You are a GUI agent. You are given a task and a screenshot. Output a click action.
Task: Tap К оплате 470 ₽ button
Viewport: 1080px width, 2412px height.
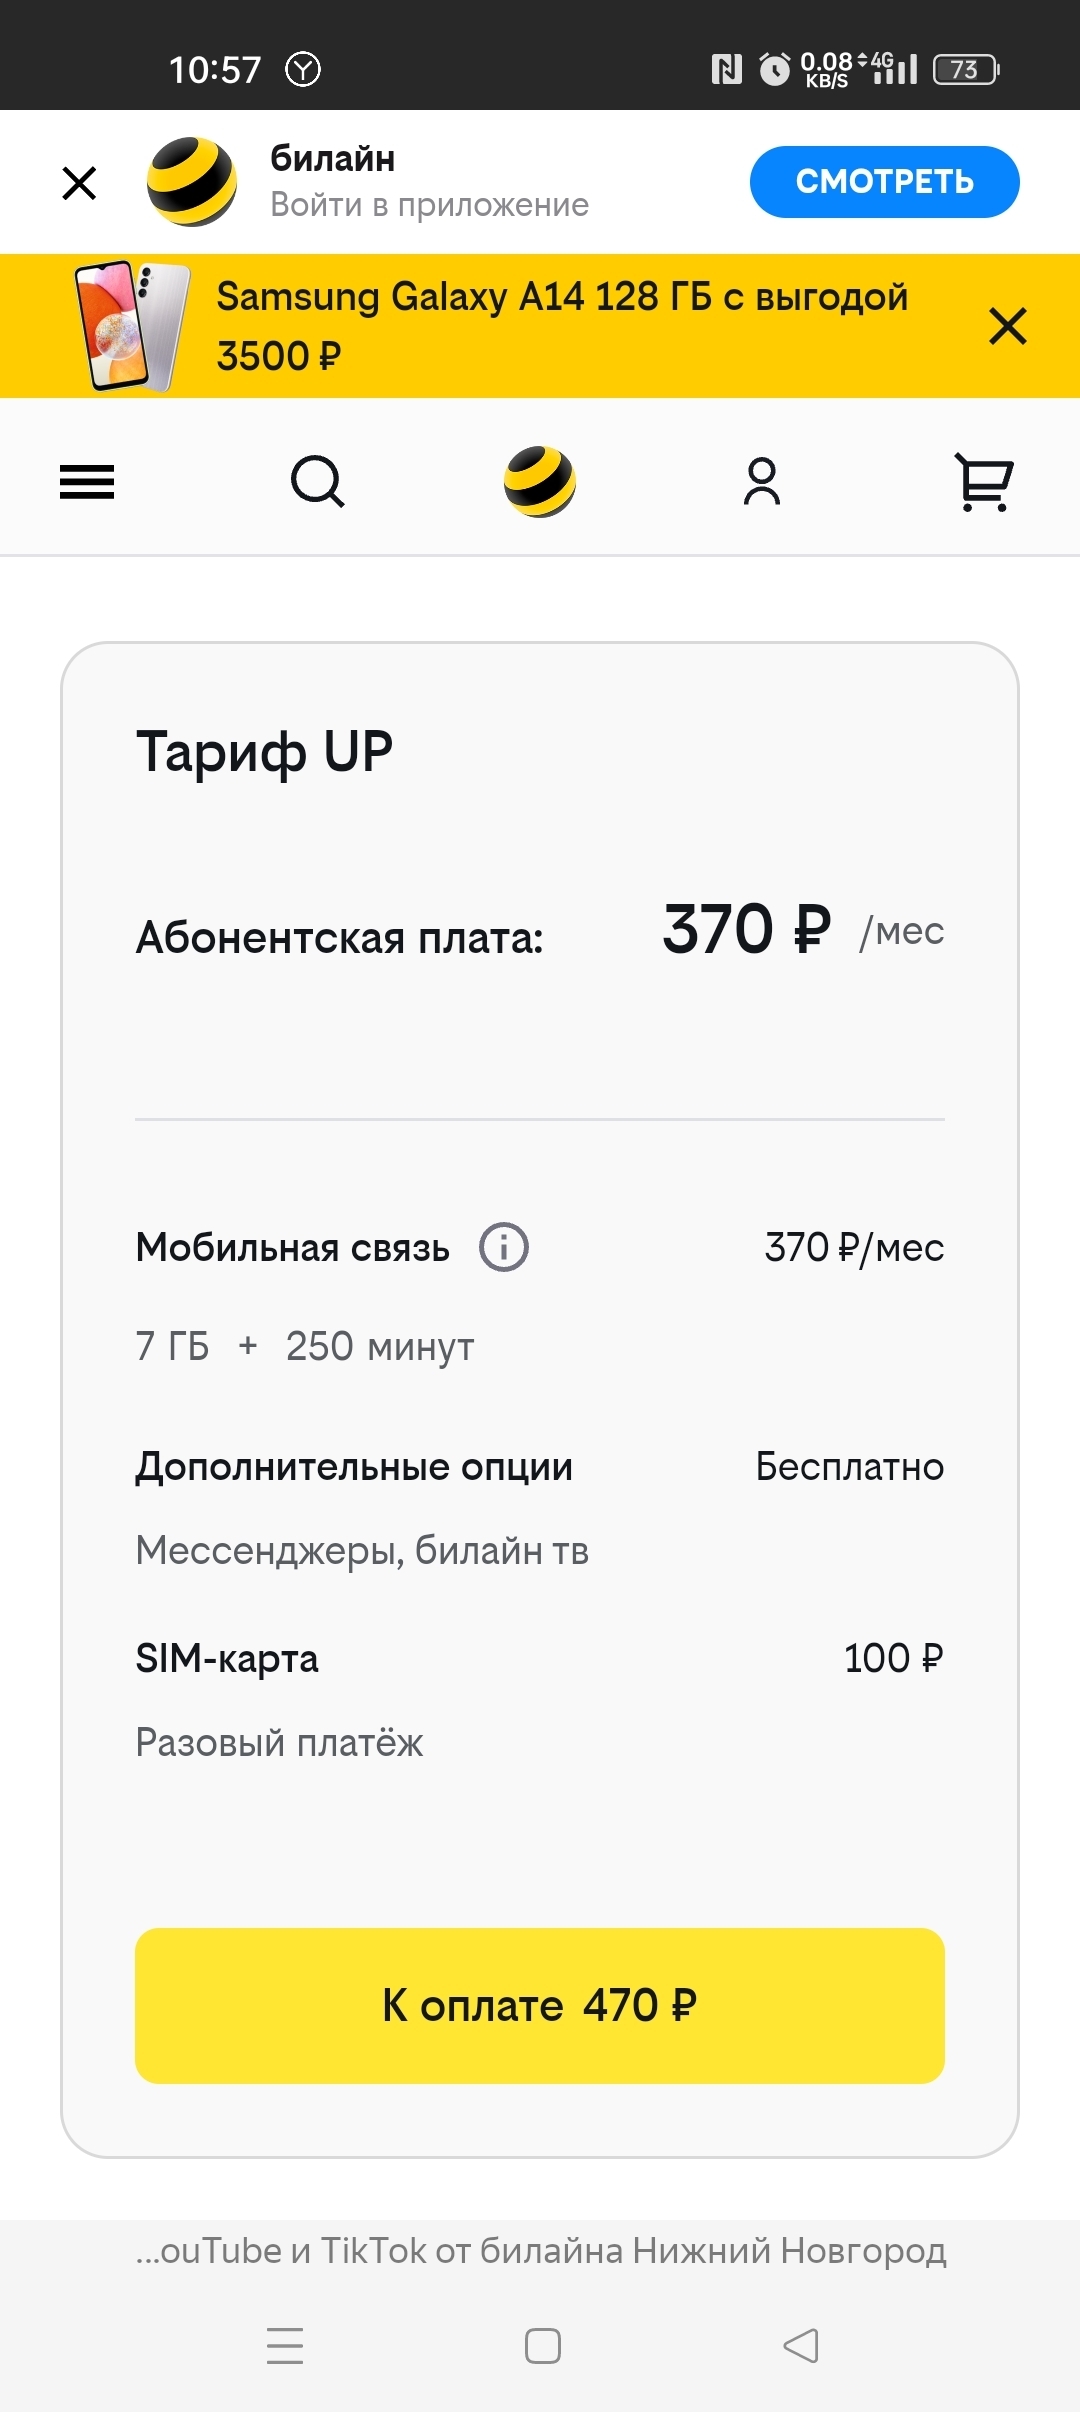[540, 2006]
